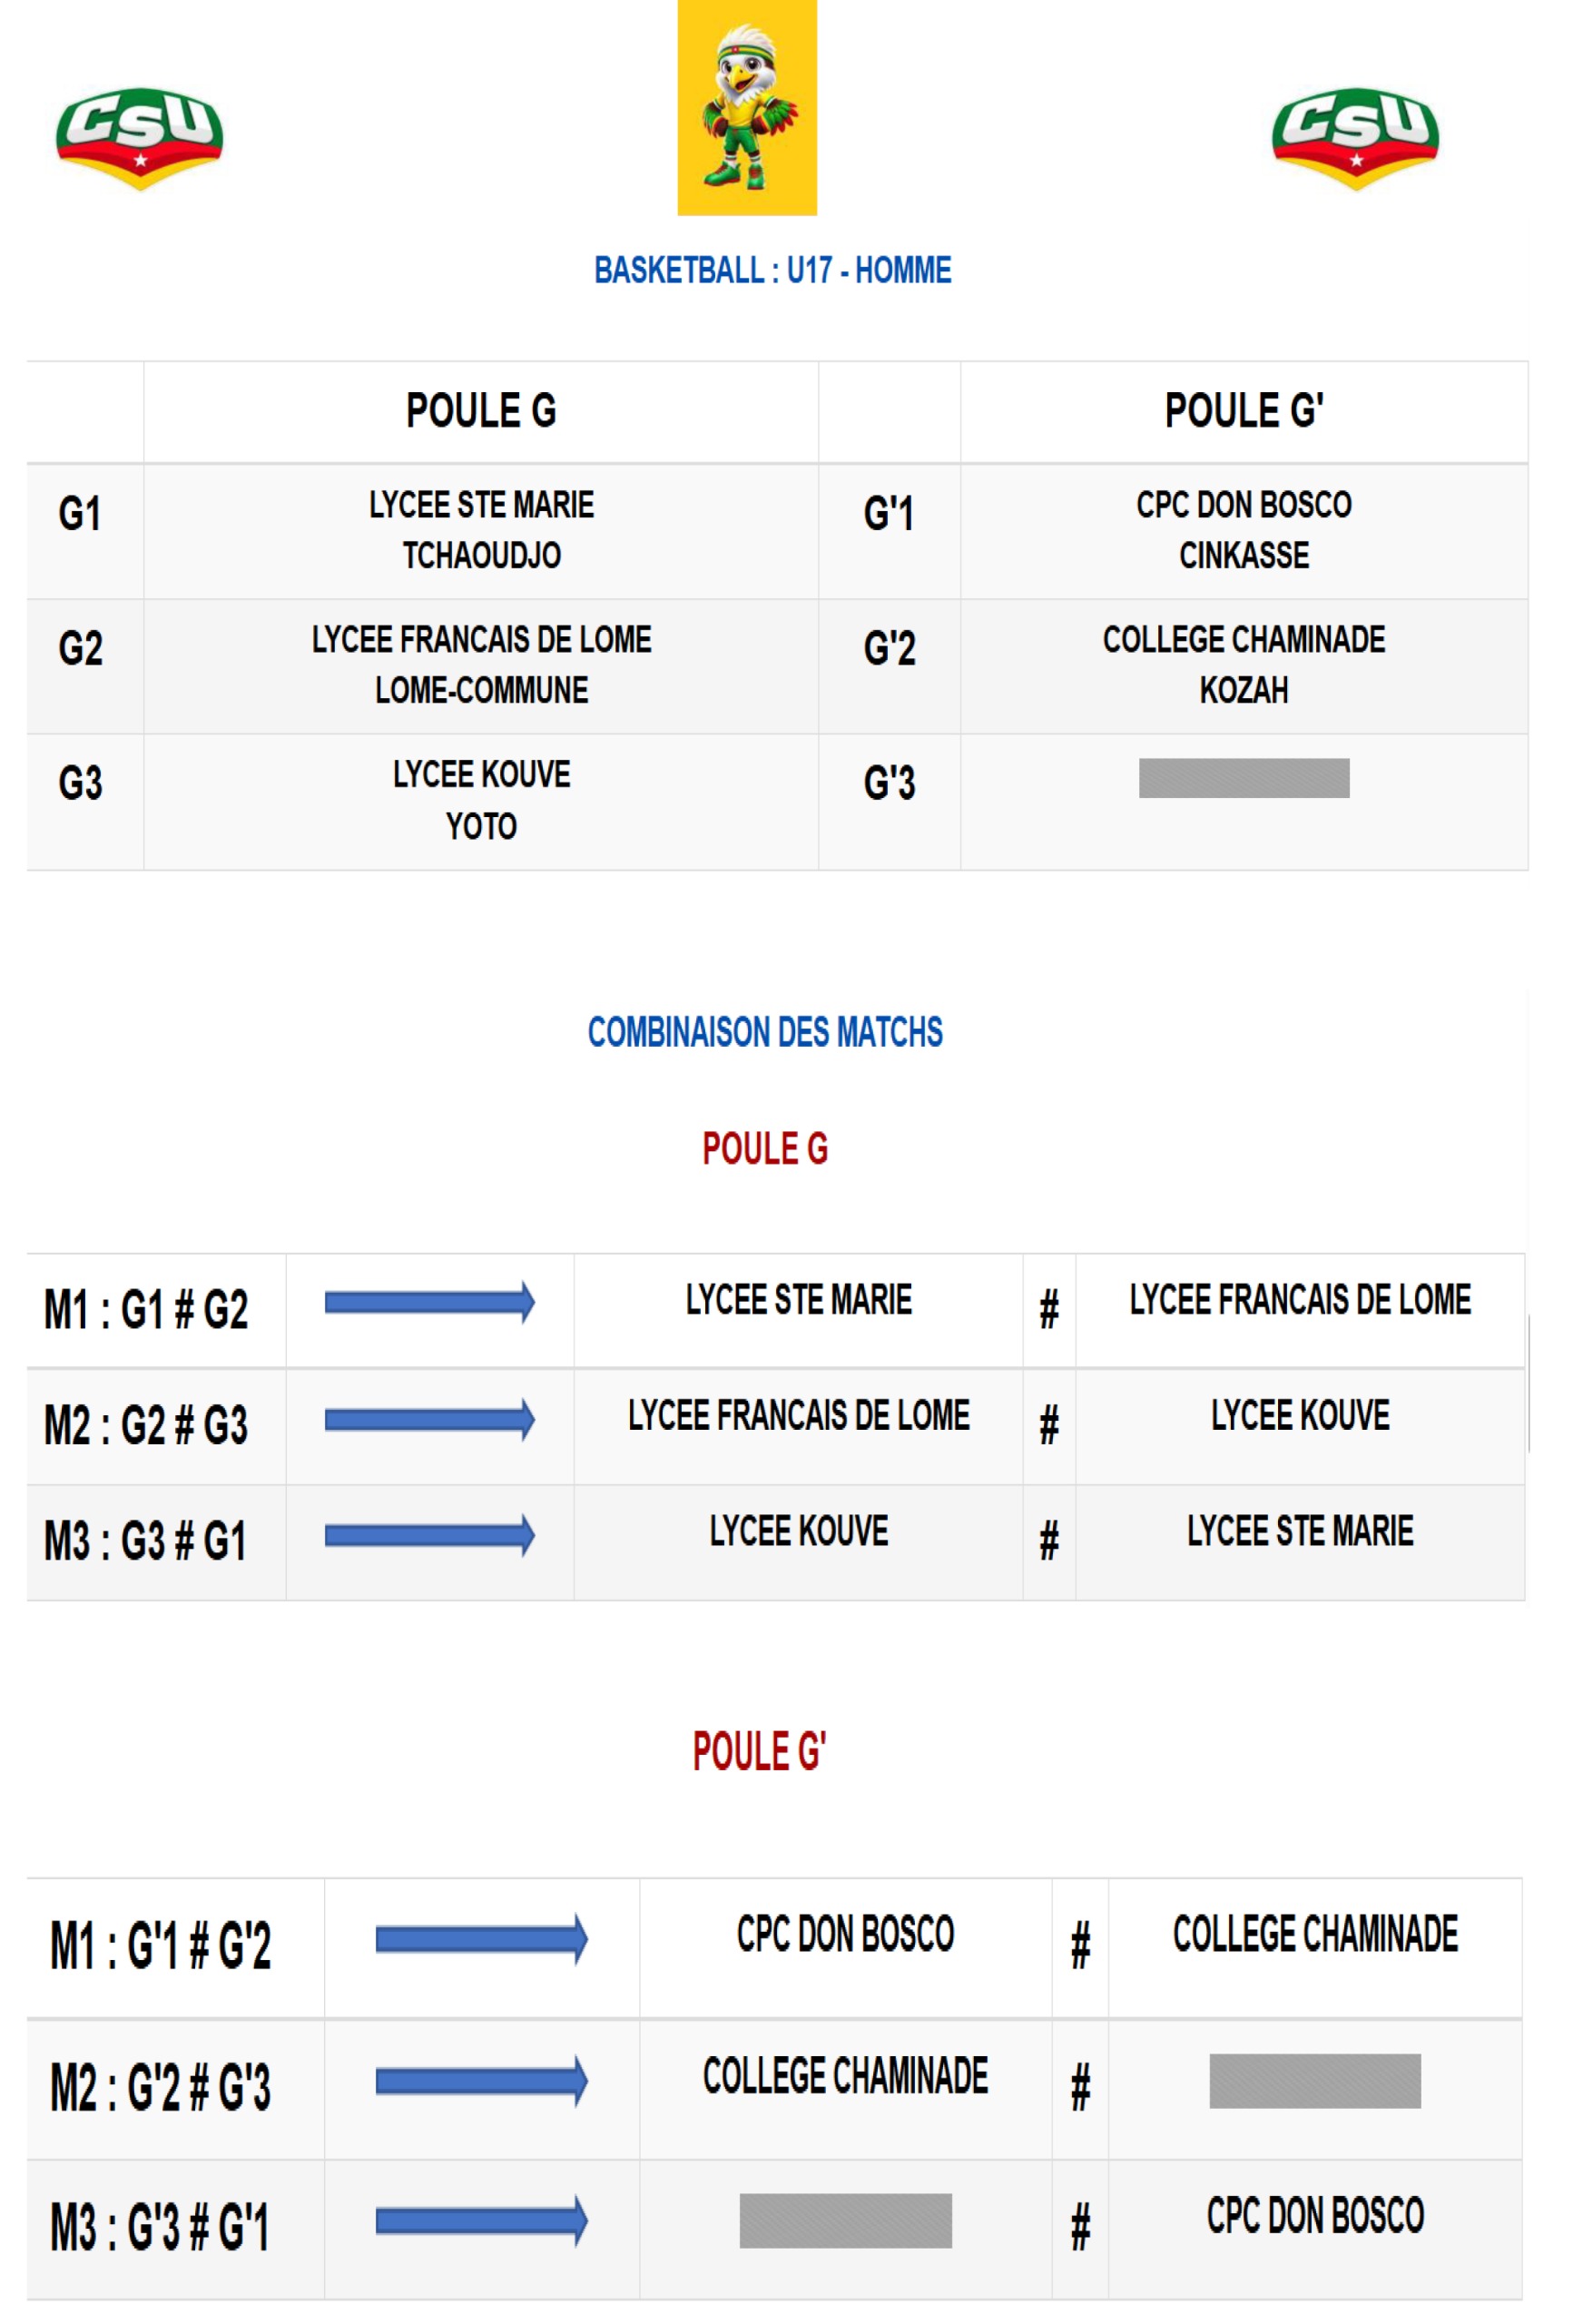
Task: Click the eagle mascot image
Action: [x=747, y=107]
